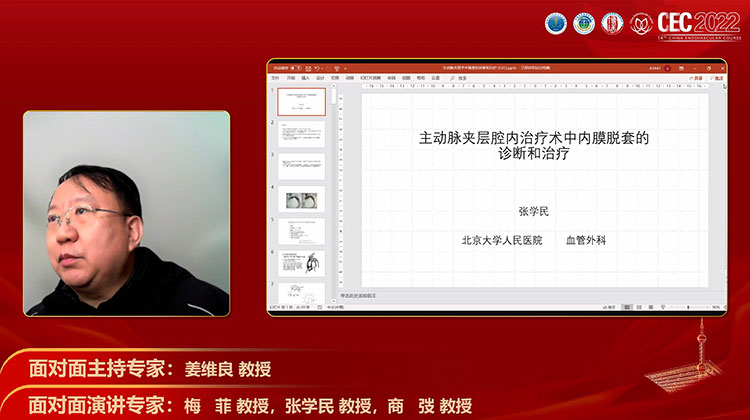This screenshot has width=750, height=420.
Task: Start Slide Show icon in status bar
Action: coord(663,307)
